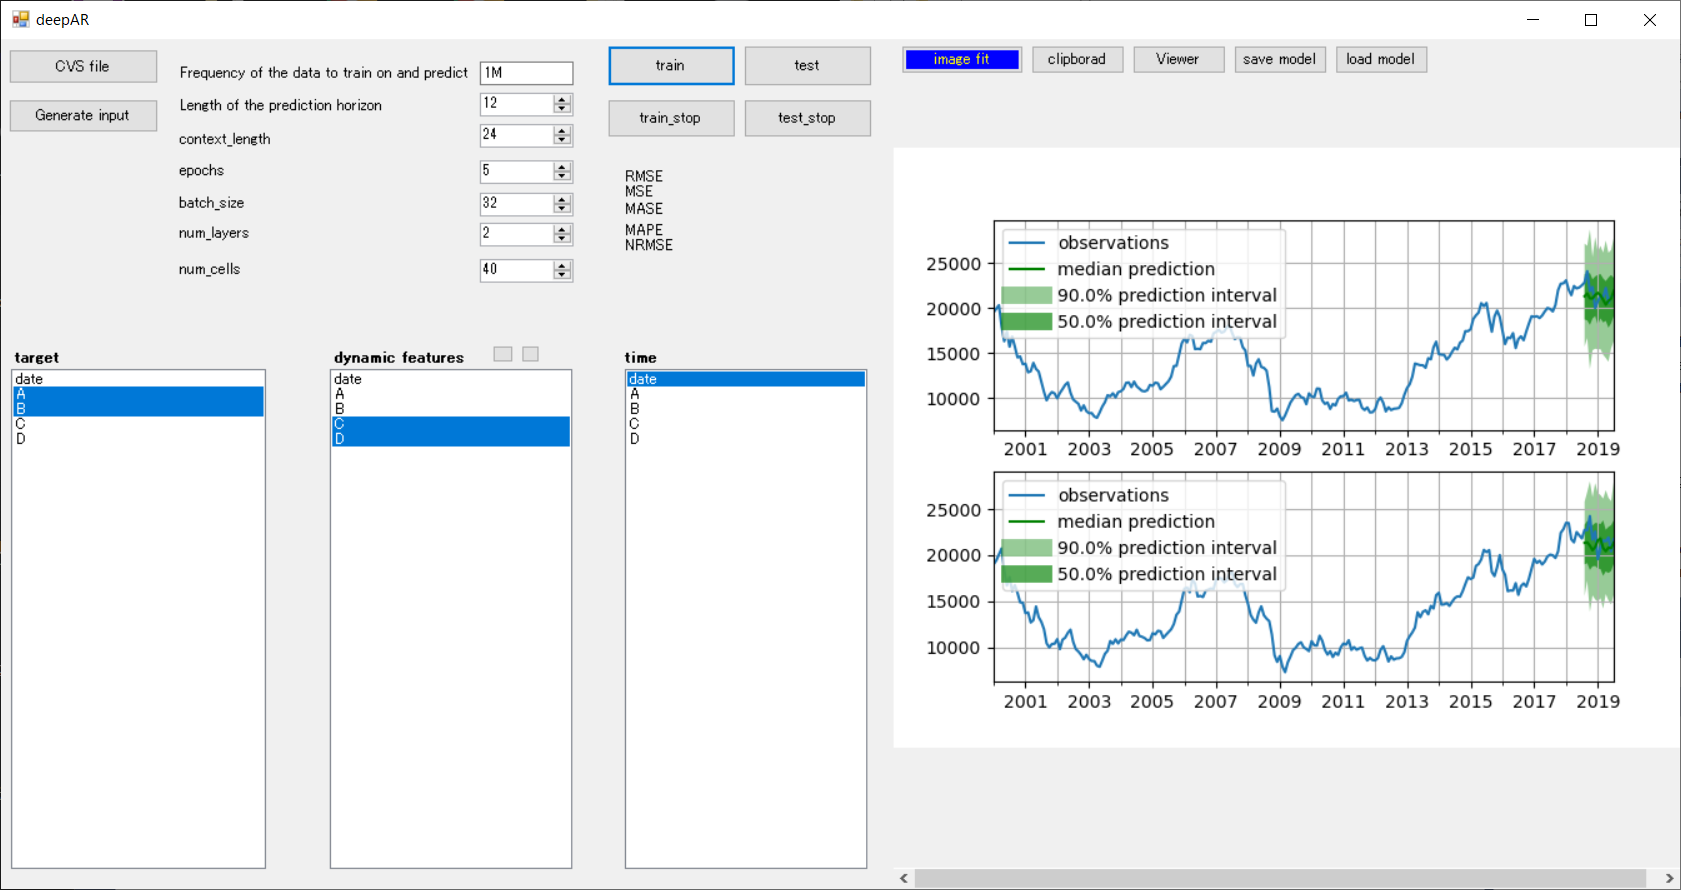
Task: Click the context_length value field 24
Action: coord(517,135)
